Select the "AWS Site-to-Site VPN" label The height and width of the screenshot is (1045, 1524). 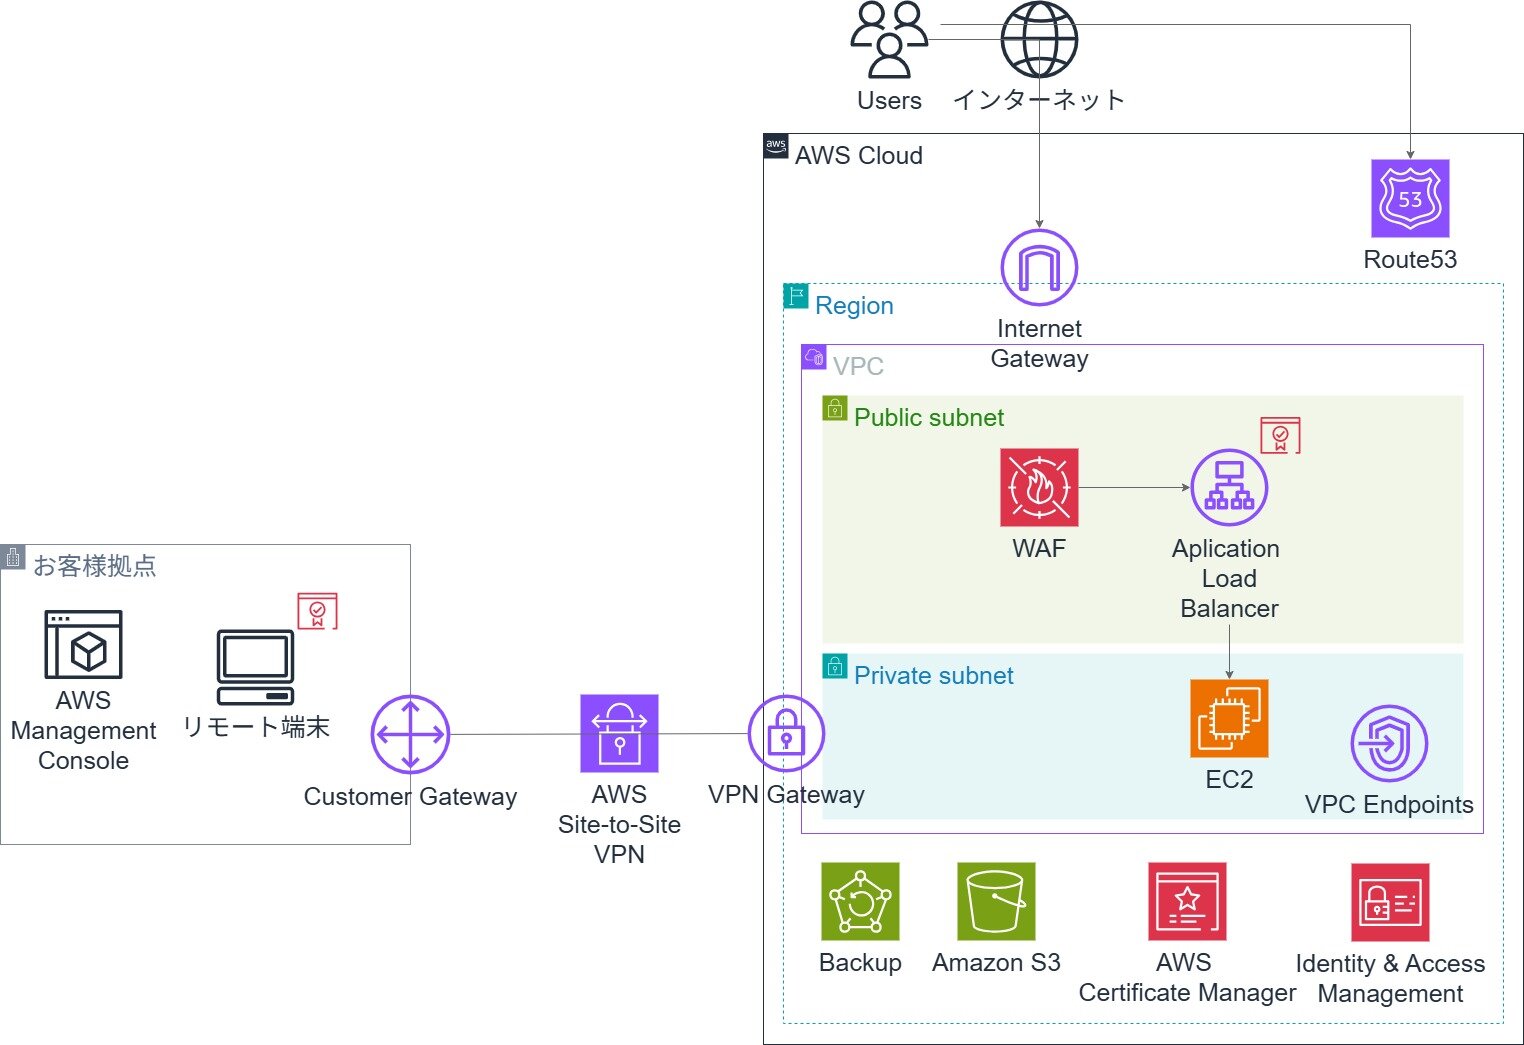click(x=619, y=824)
